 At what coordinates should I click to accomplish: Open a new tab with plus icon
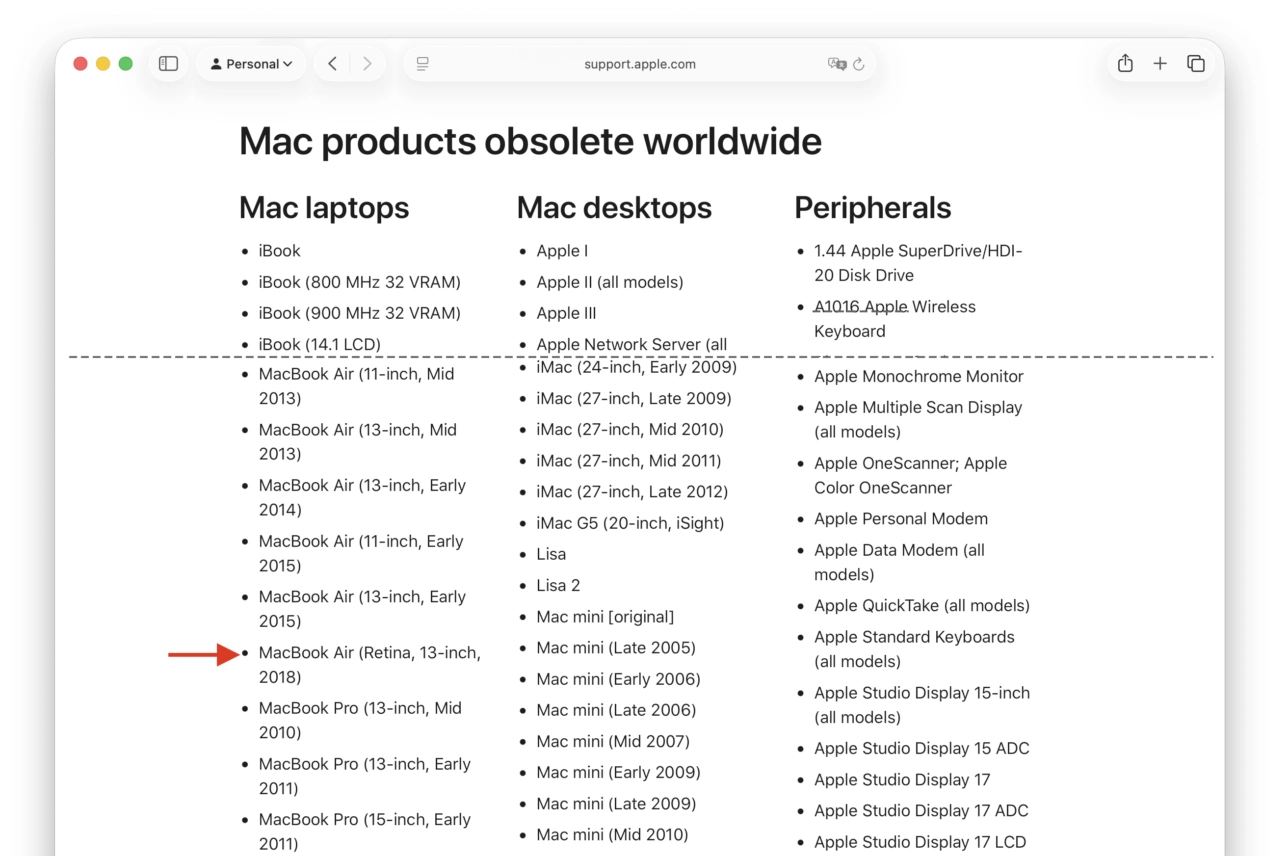tap(1160, 64)
